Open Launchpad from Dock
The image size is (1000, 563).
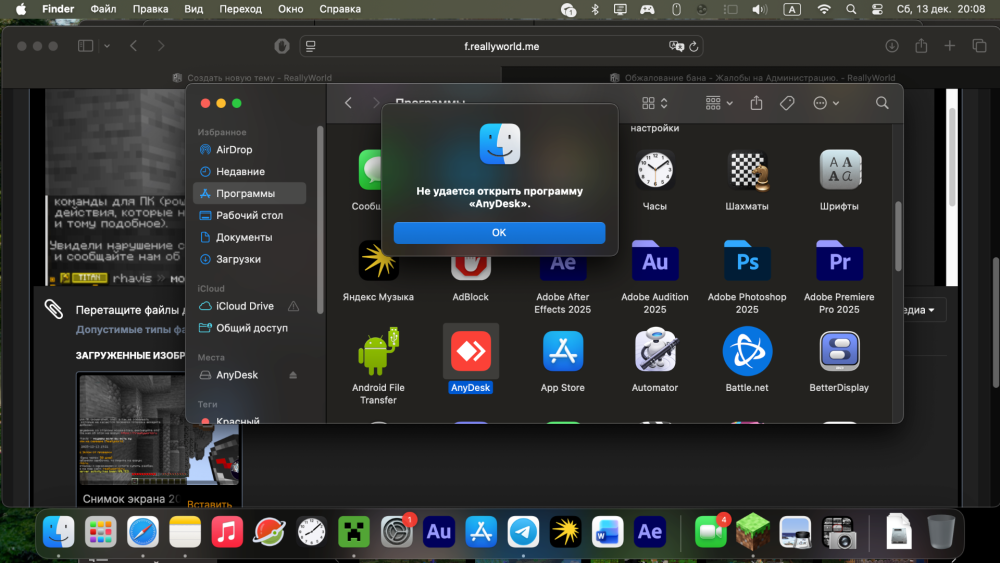[x=101, y=532]
